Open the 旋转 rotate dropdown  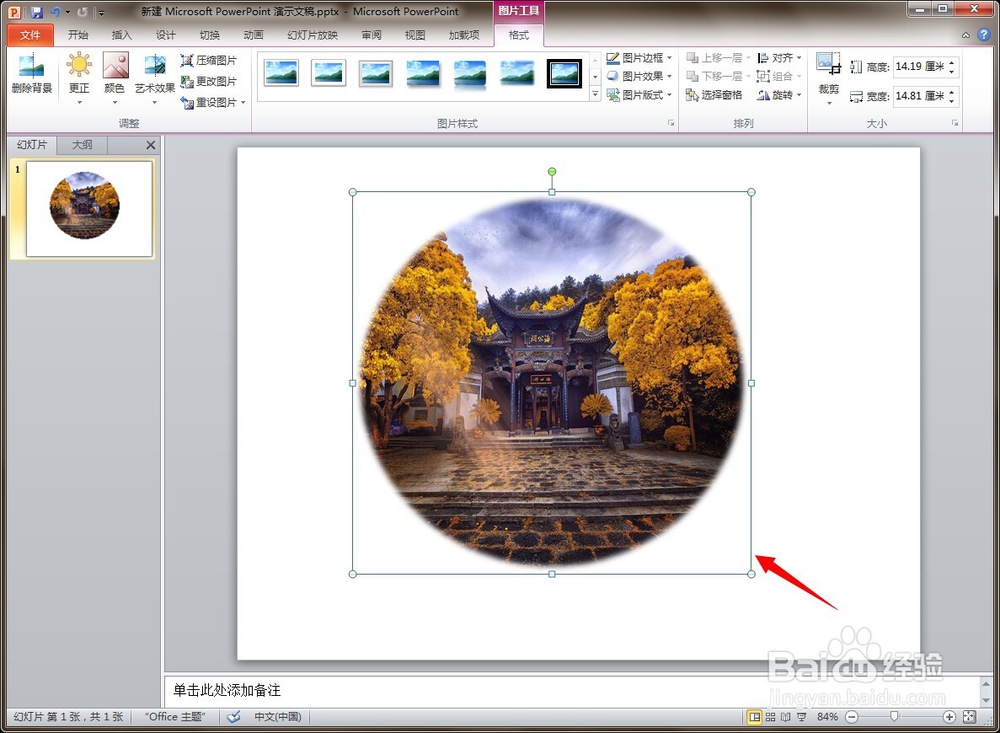779,95
